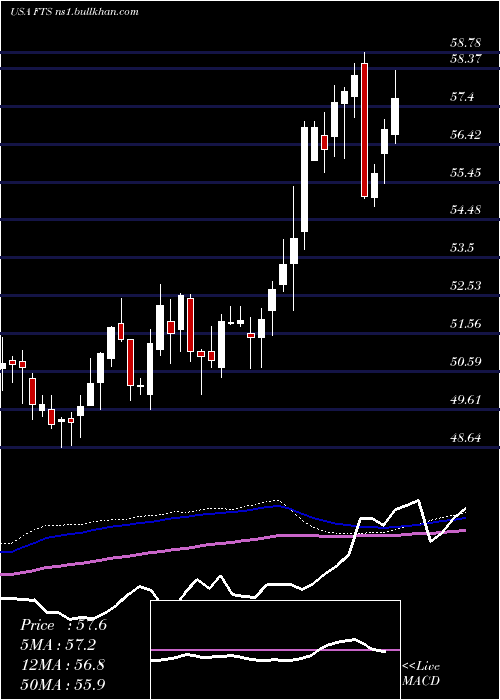The height and width of the screenshot is (700, 500).
Task: Click the MACD inset chart panel
Action: [x=275, y=650]
